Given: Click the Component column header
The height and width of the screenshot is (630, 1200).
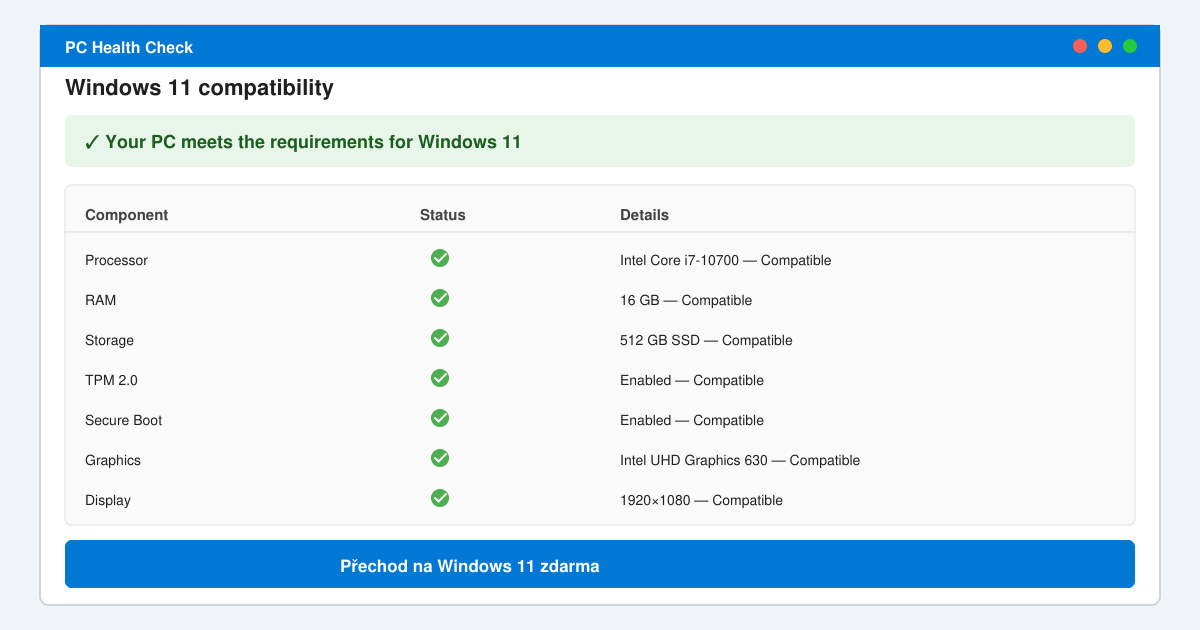Looking at the screenshot, I should tap(127, 215).
